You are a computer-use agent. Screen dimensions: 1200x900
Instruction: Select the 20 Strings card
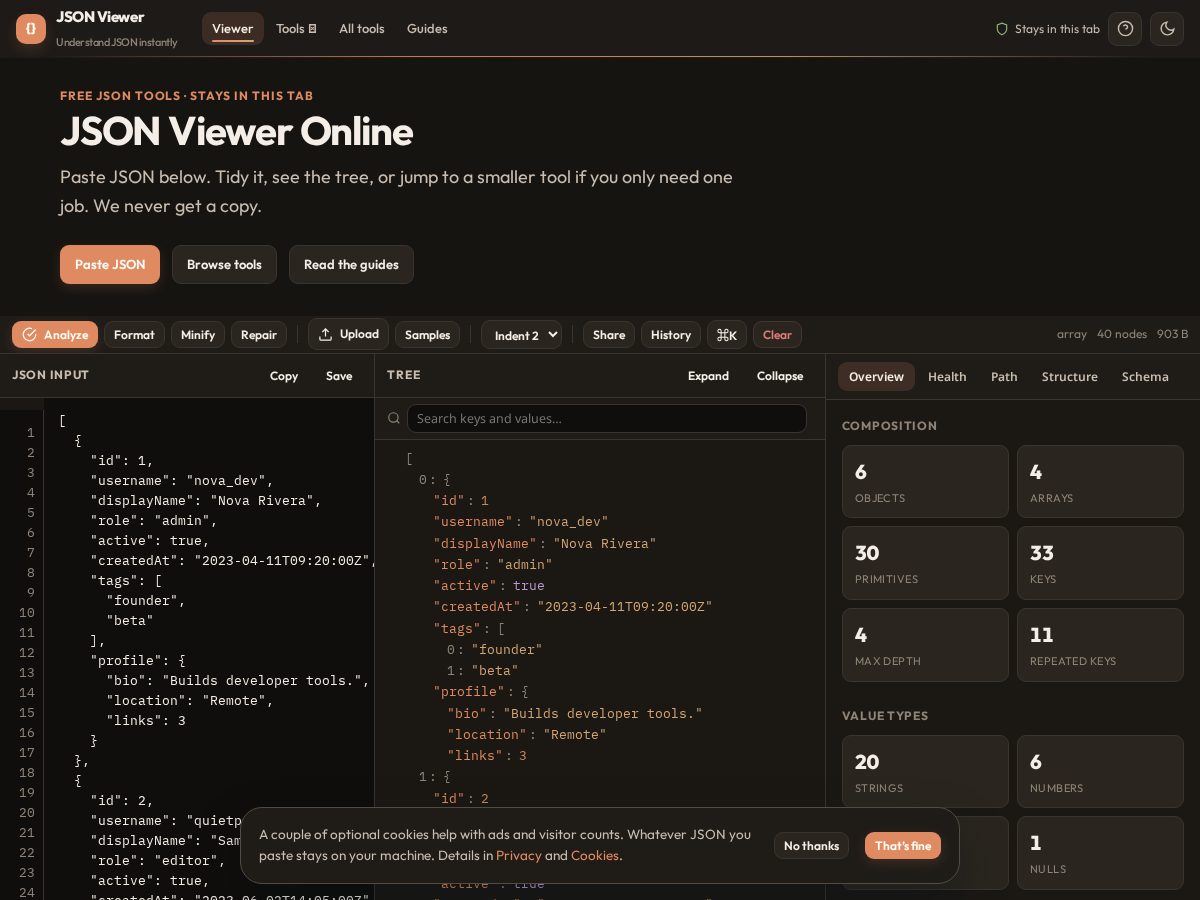click(925, 771)
